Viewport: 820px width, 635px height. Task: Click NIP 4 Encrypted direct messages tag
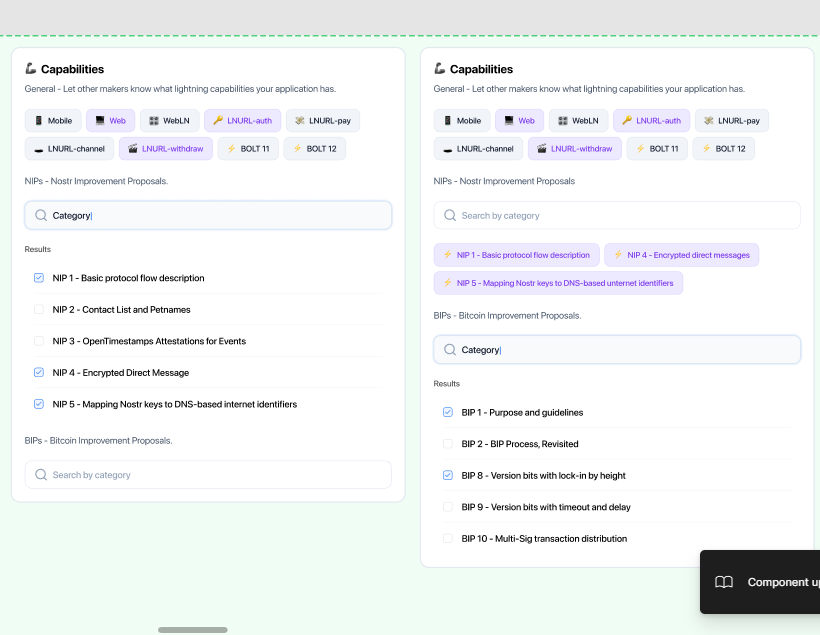[x=681, y=255]
